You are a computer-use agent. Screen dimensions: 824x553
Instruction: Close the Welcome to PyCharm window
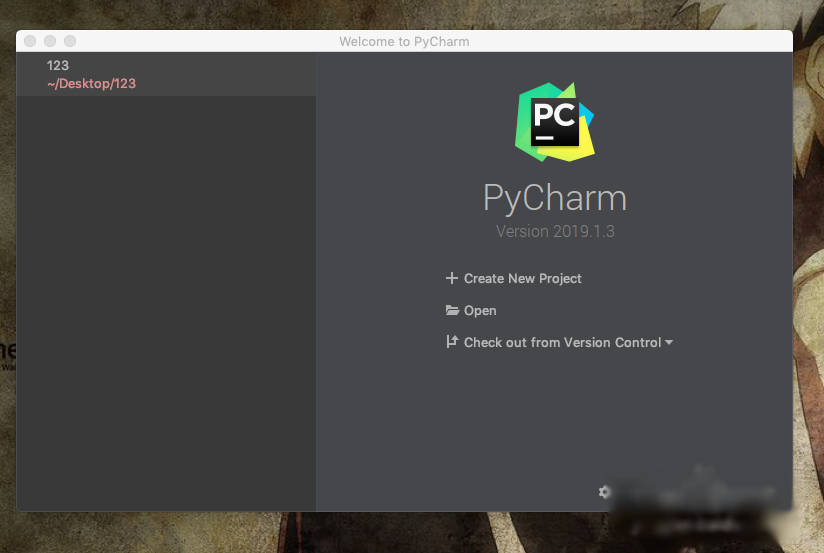(30, 41)
